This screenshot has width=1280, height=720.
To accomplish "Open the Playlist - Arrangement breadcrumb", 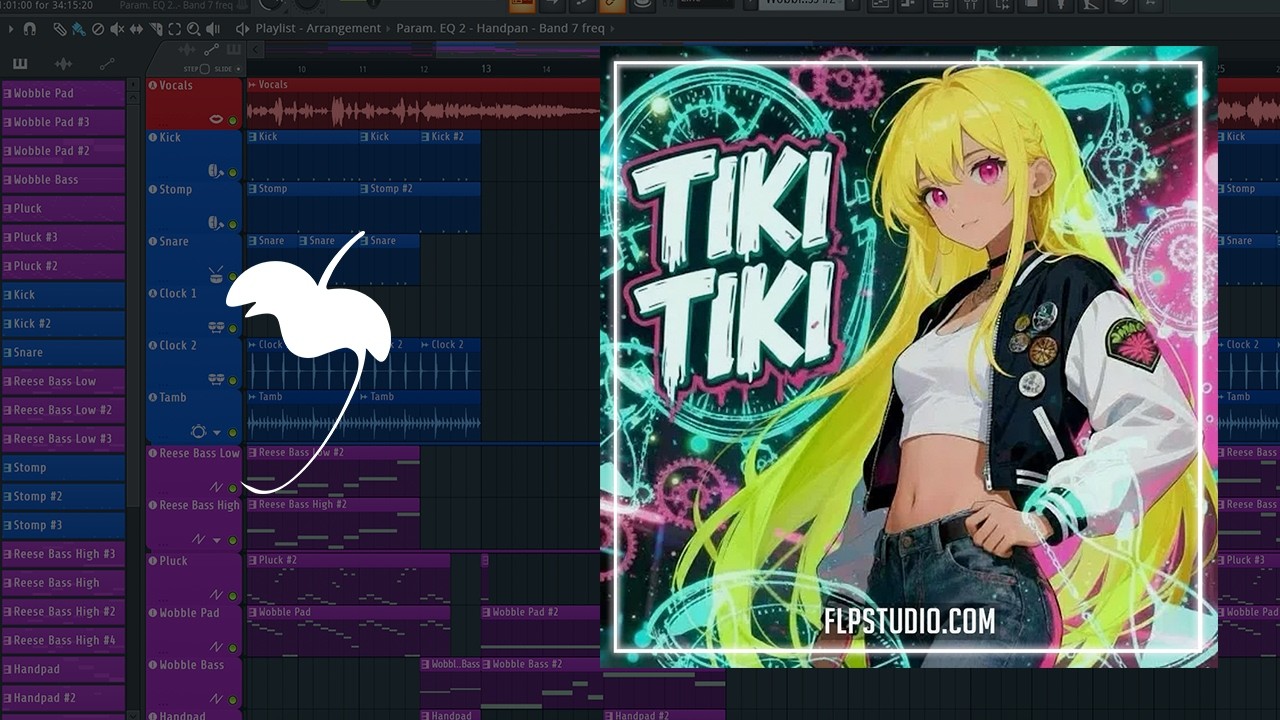I will click(318, 28).
